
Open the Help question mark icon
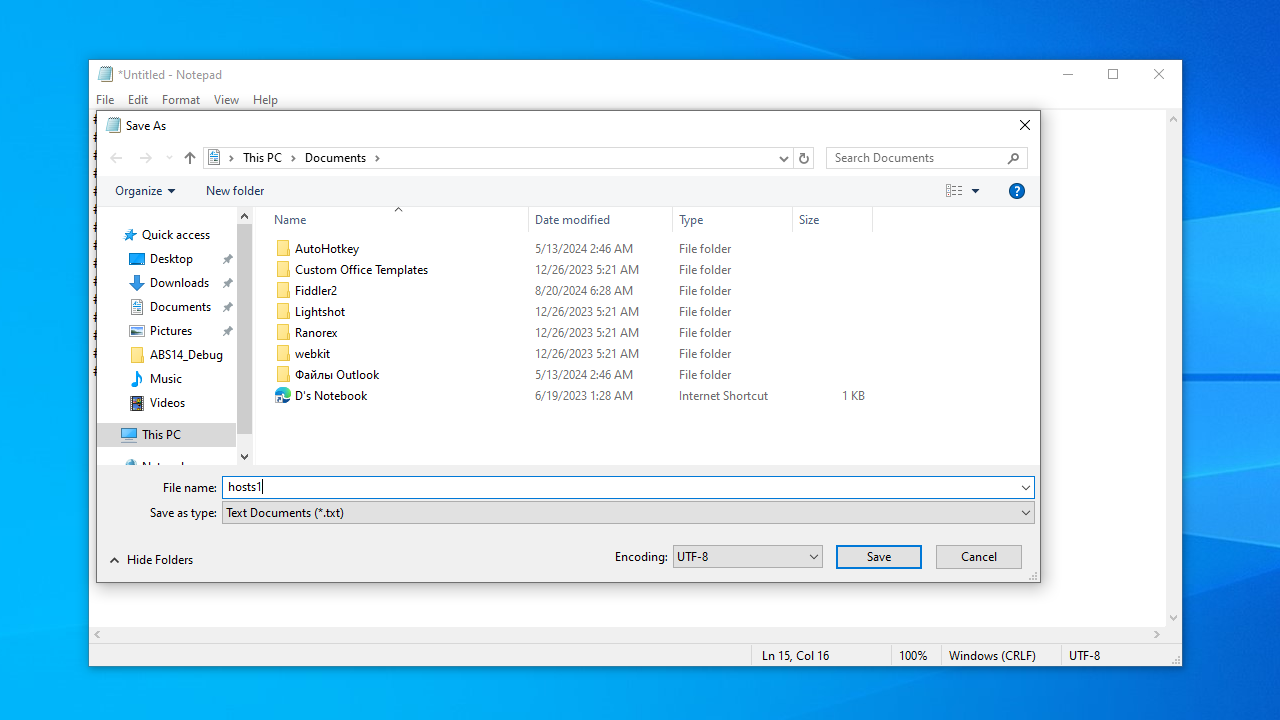1017,191
